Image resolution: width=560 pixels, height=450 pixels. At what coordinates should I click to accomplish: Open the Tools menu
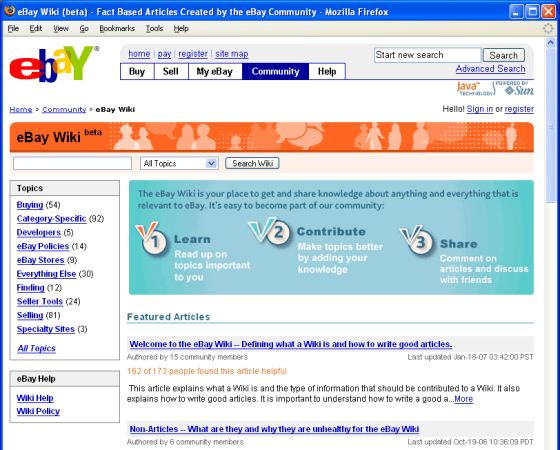tap(154, 28)
